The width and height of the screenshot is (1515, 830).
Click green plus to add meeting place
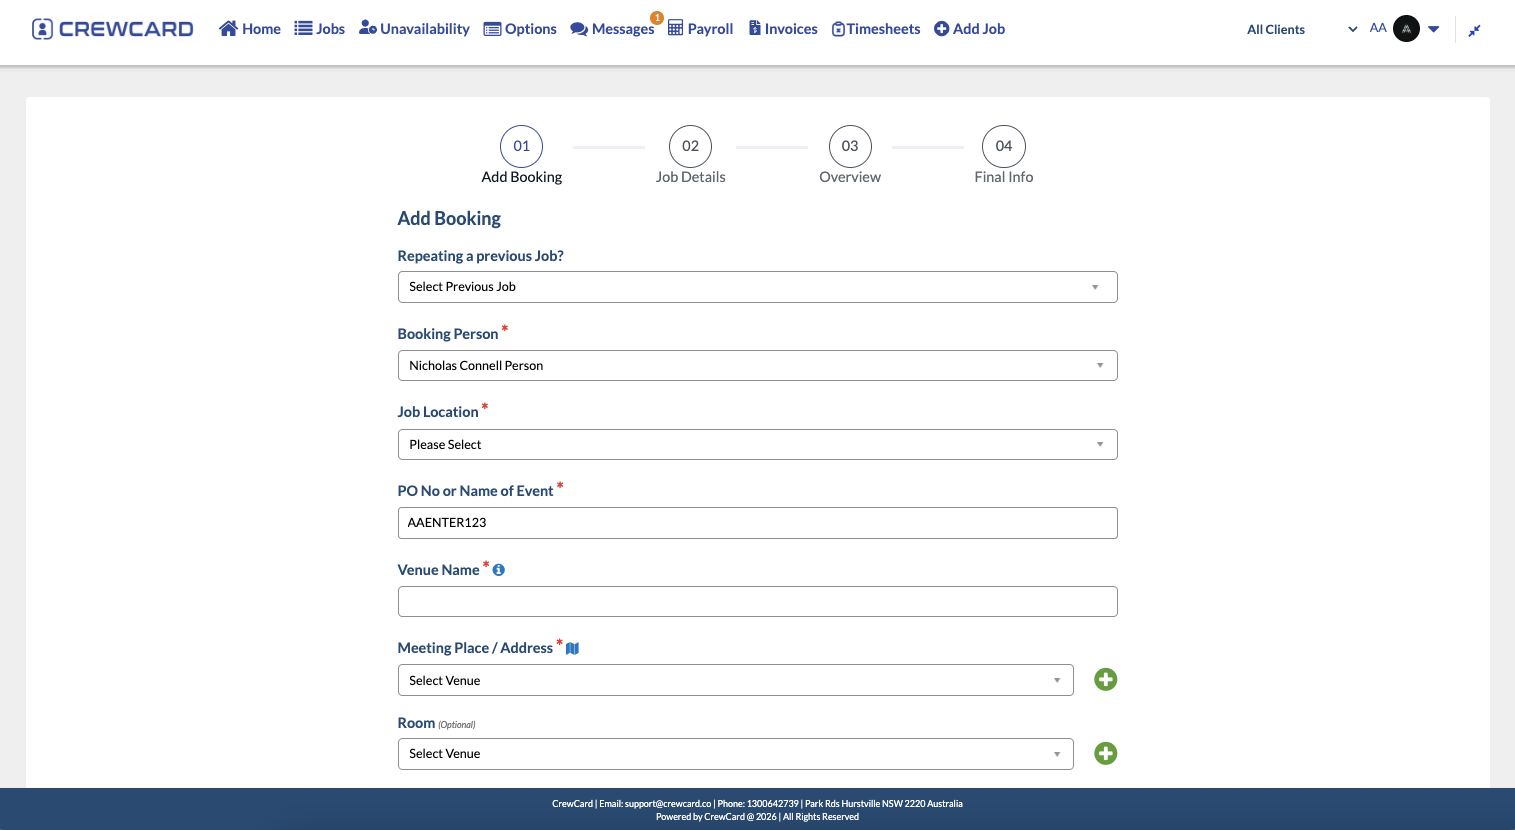(x=1106, y=680)
